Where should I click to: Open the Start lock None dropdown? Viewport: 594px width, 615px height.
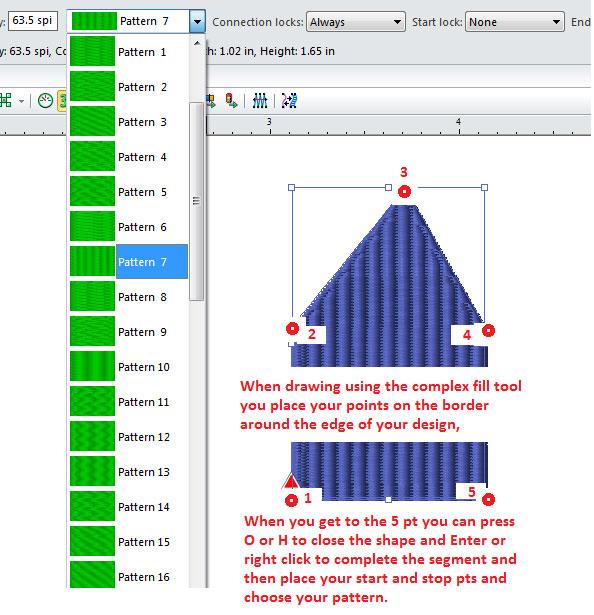pyautogui.click(x=514, y=22)
